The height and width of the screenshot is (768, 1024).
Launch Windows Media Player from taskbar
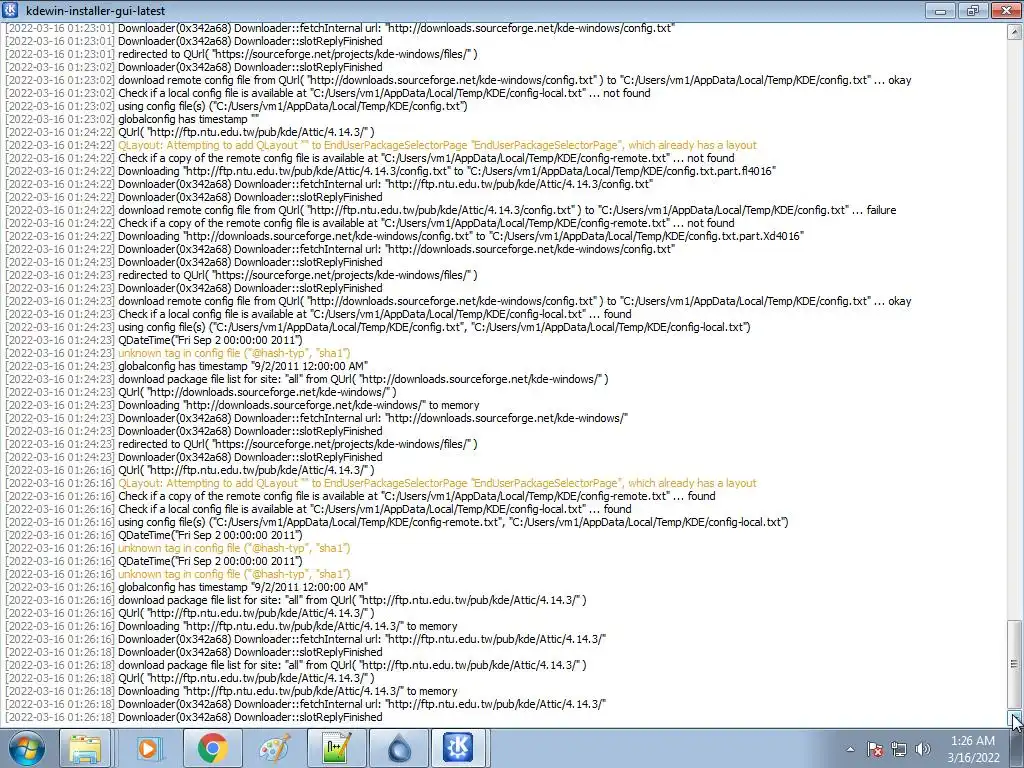148,748
